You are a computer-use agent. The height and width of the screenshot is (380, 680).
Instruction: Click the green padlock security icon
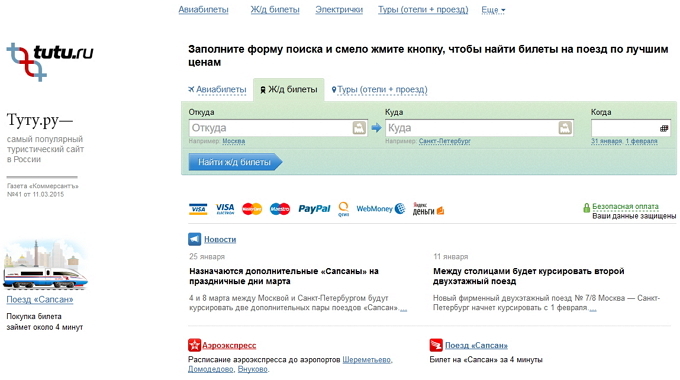(586, 208)
